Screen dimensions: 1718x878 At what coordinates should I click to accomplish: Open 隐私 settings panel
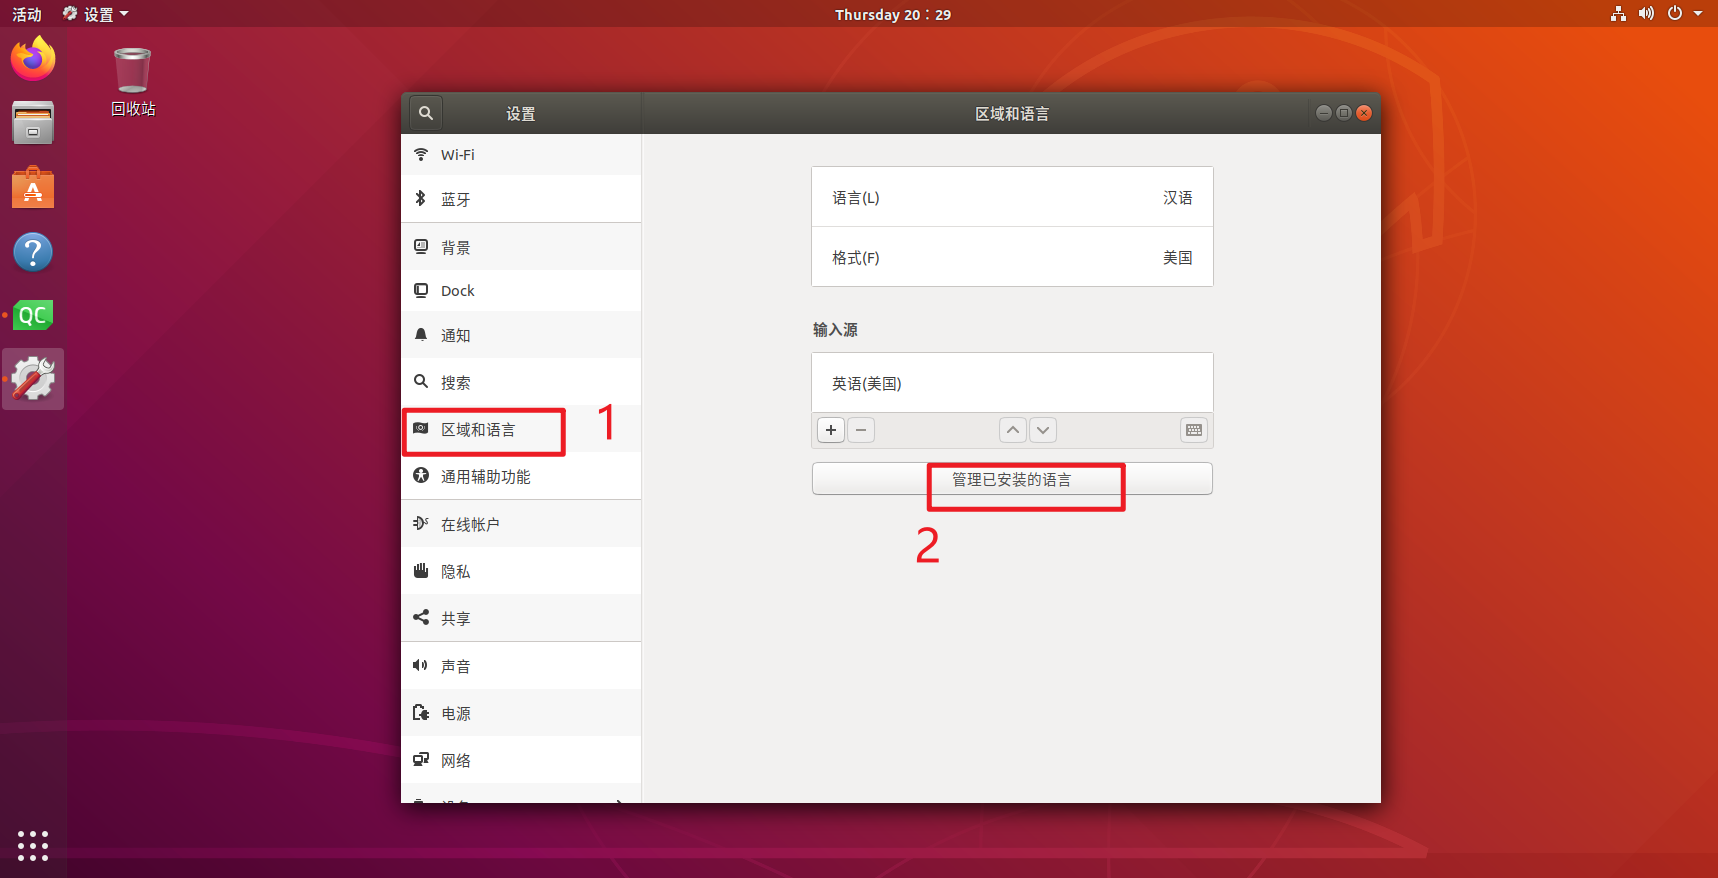coord(521,571)
